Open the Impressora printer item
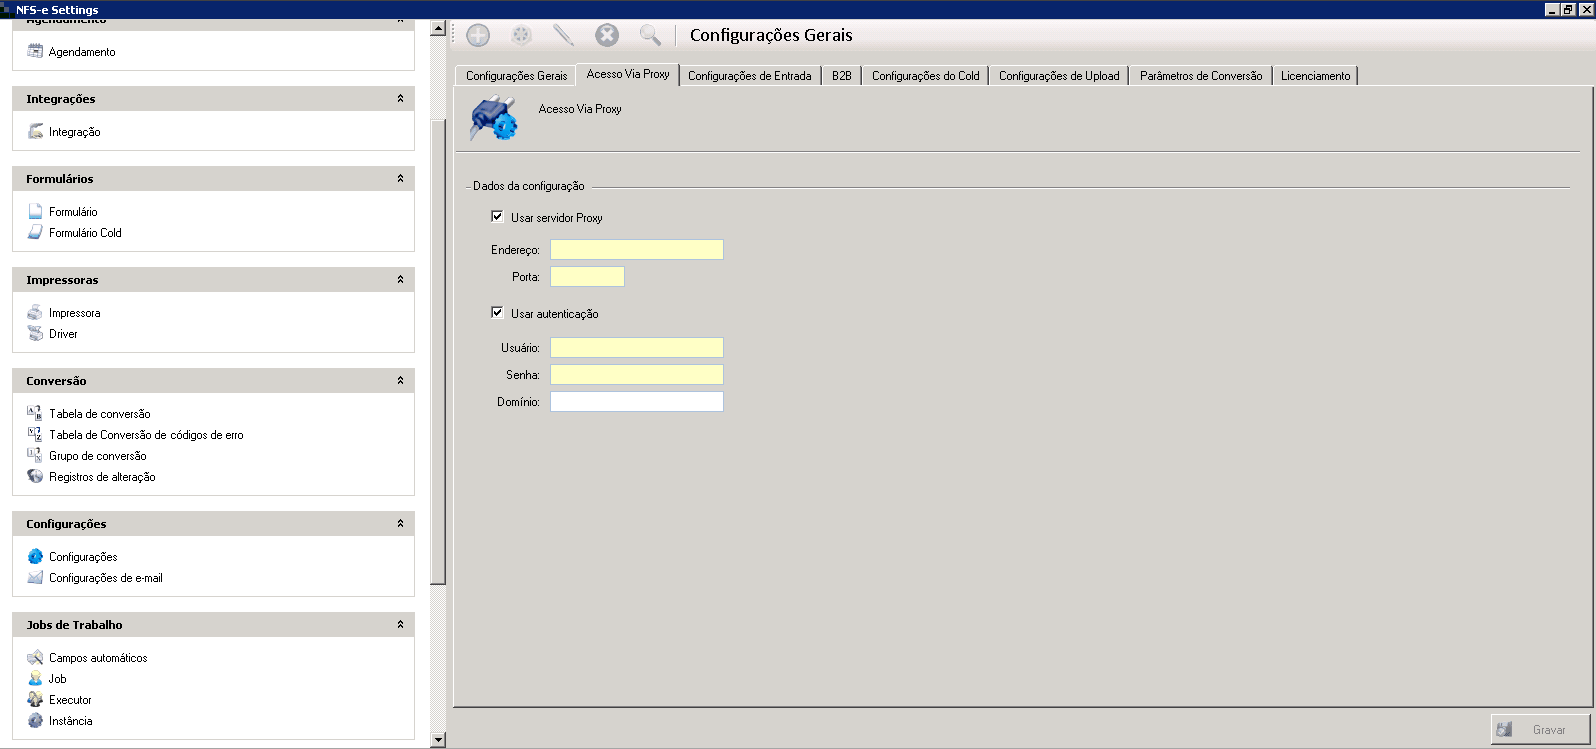Viewport: 1596px width, 749px height. point(74,313)
